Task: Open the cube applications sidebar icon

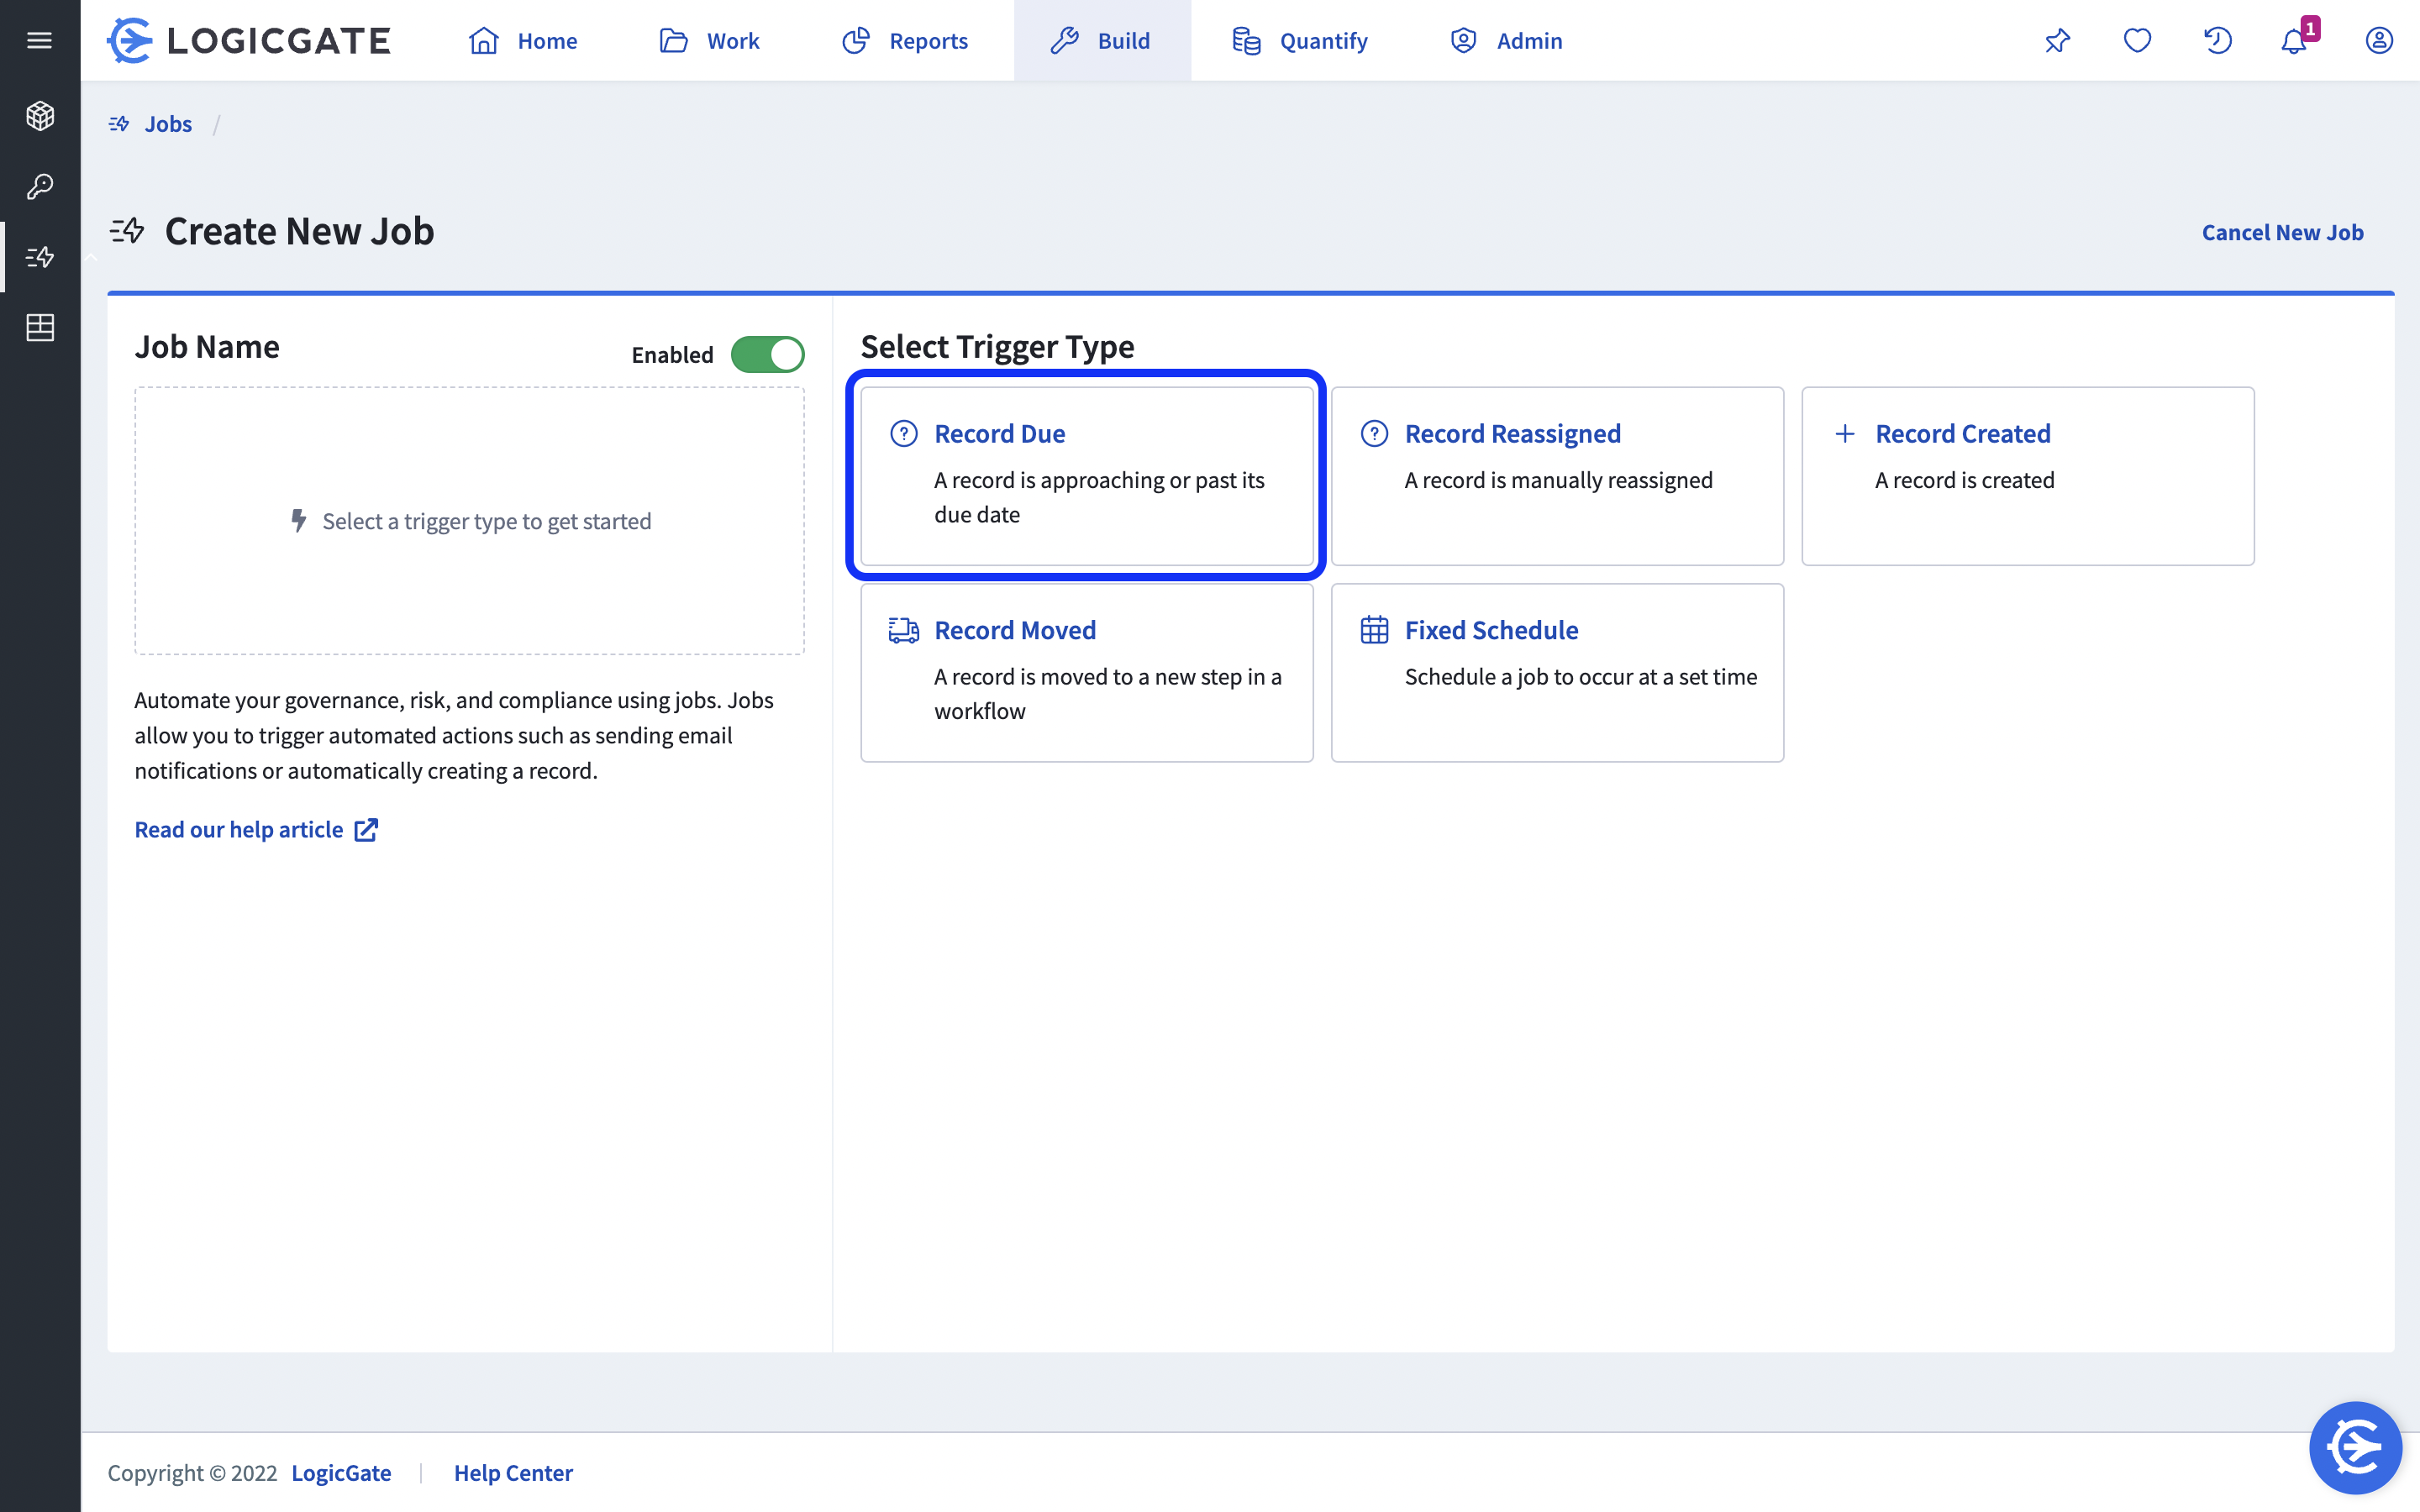Action: pos(40,116)
